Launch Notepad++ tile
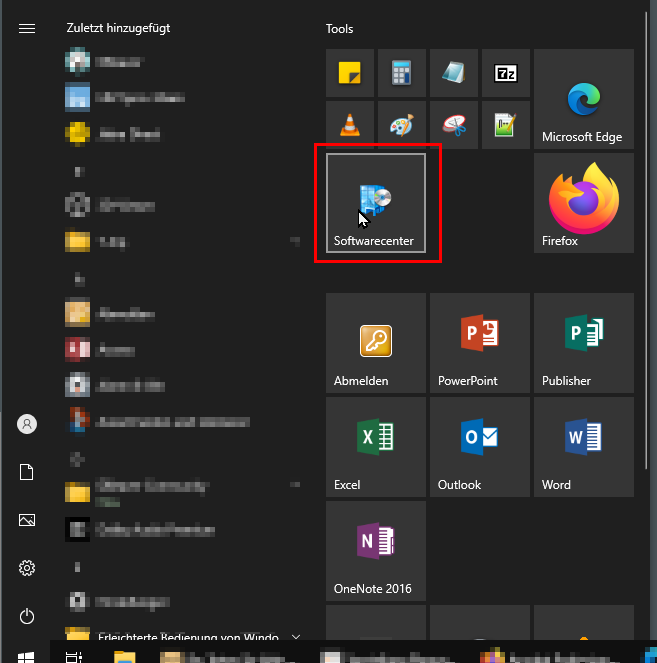Viewport: 657px width, 663px height. click(506, 125)
